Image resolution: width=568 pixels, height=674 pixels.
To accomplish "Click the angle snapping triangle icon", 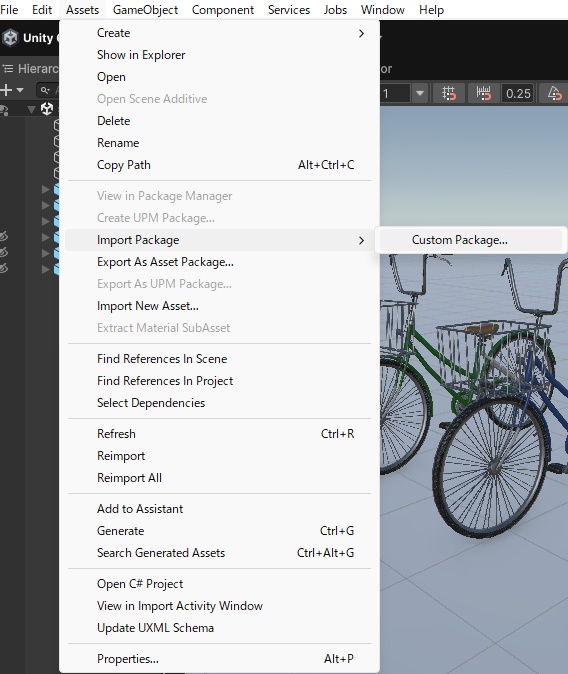I will pyautogui.click(x=554, y=93).
